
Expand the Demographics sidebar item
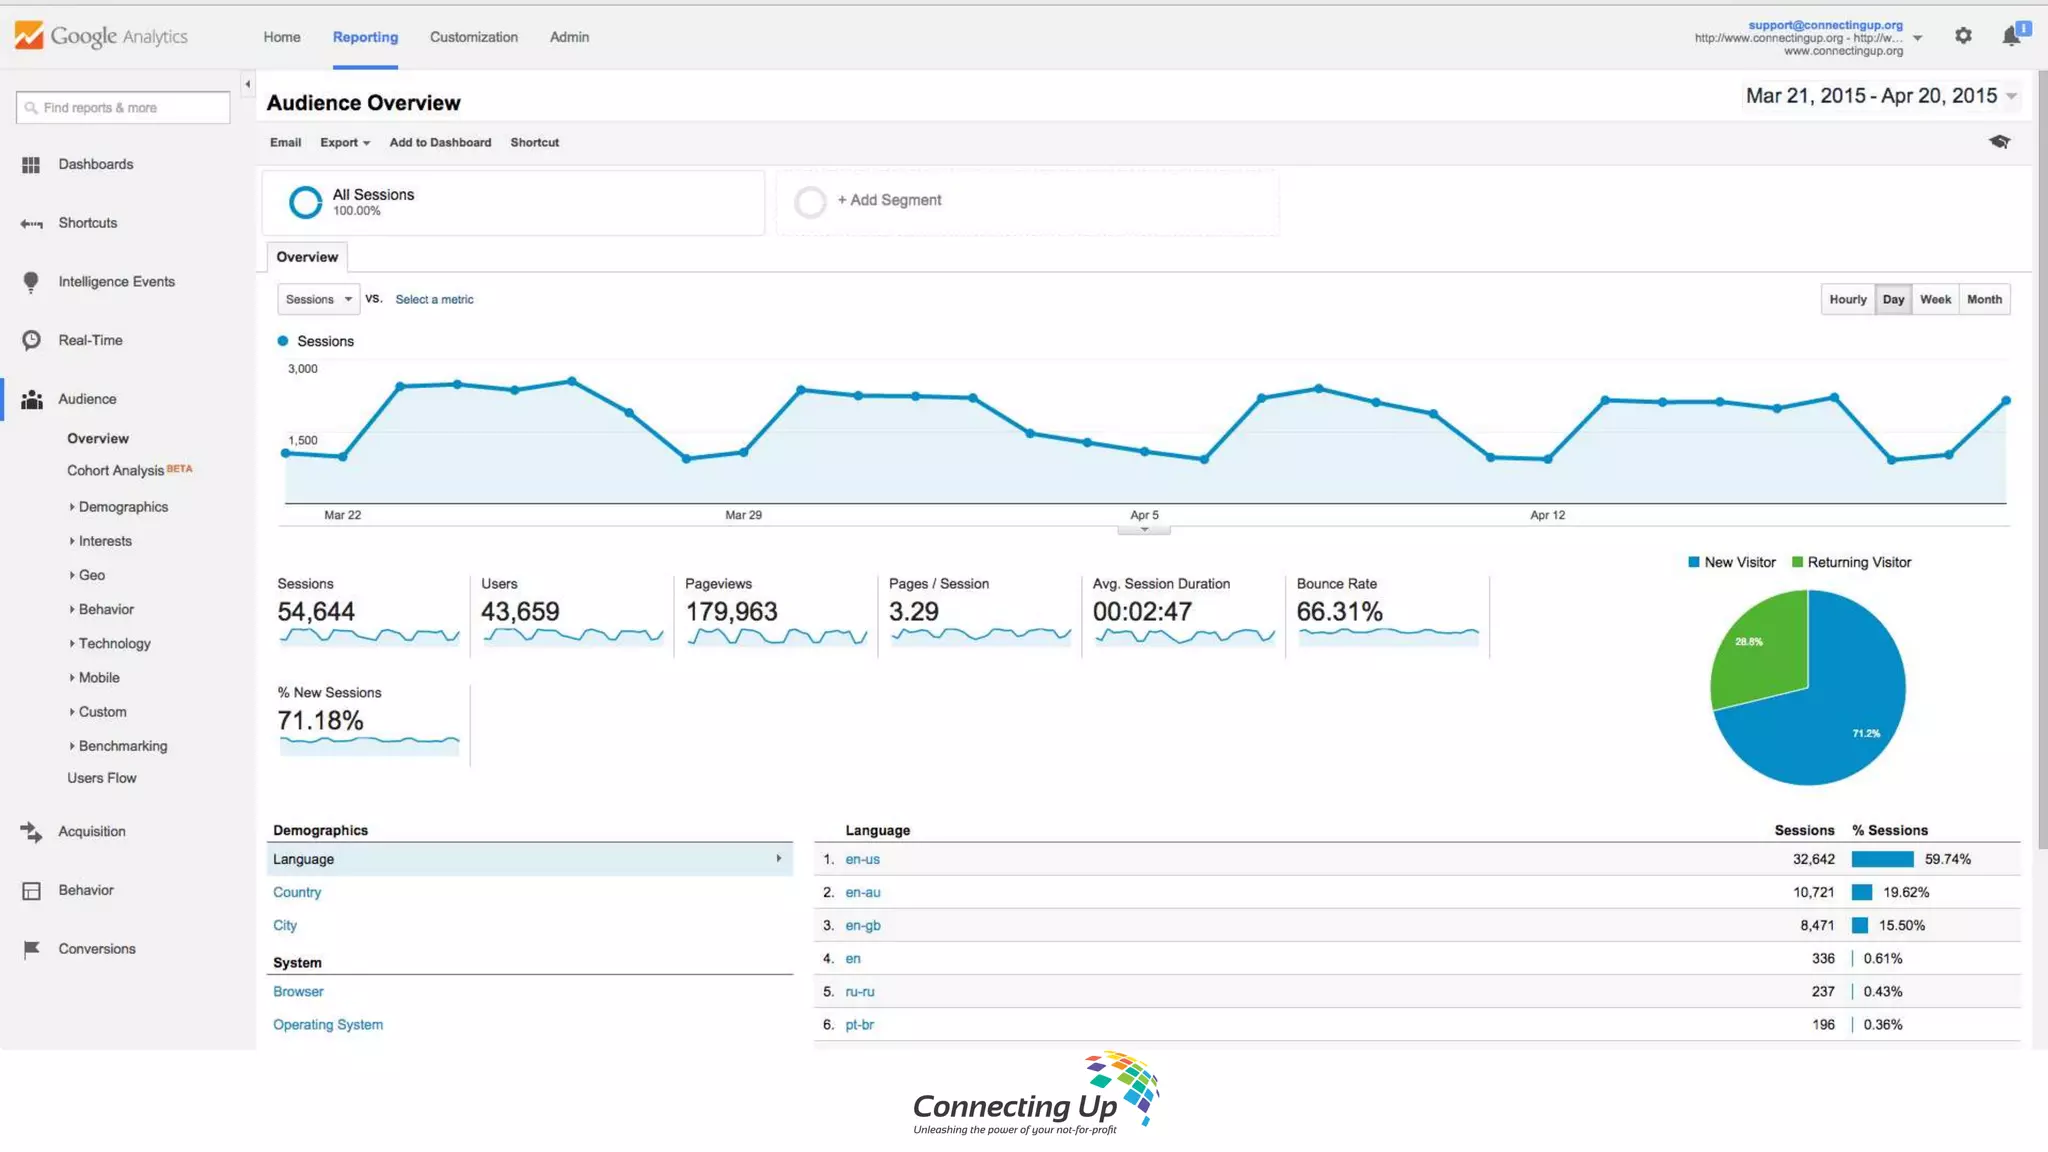tap(122, 507)
